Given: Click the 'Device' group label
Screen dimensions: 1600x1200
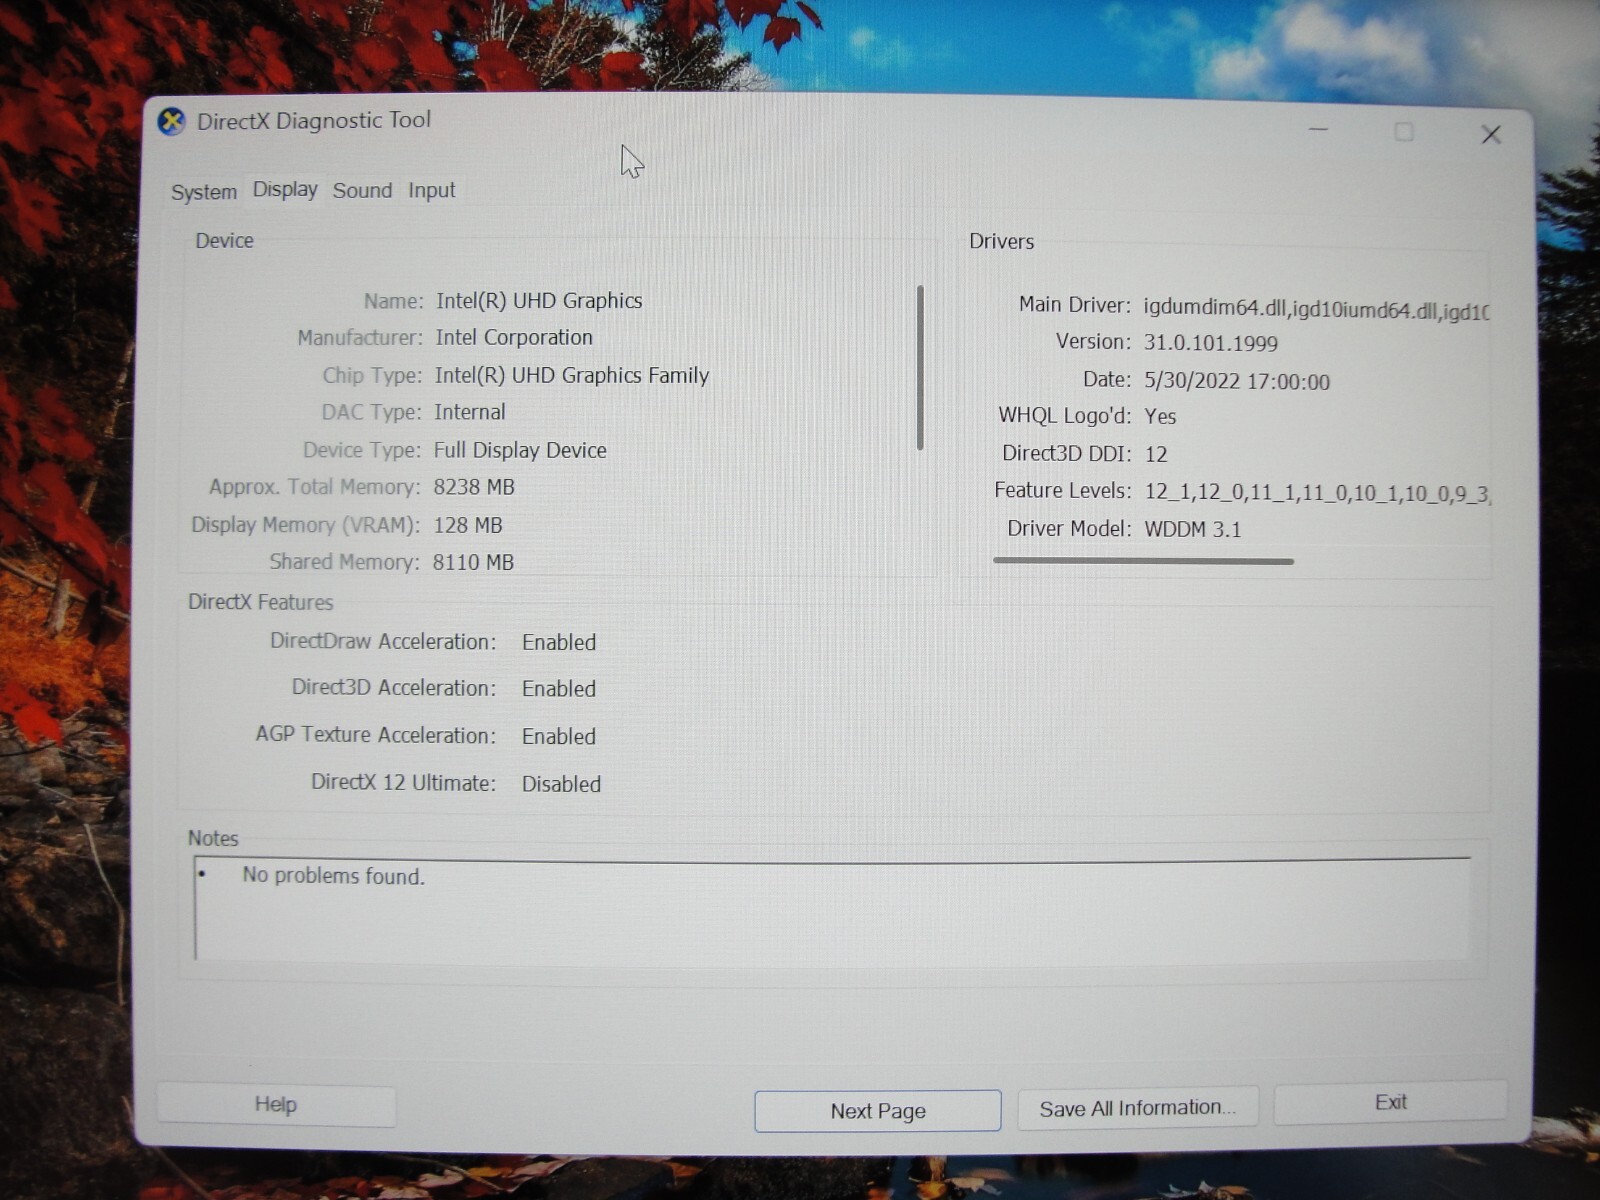Looking at the screenshot, I should click(x=224, y=240).
